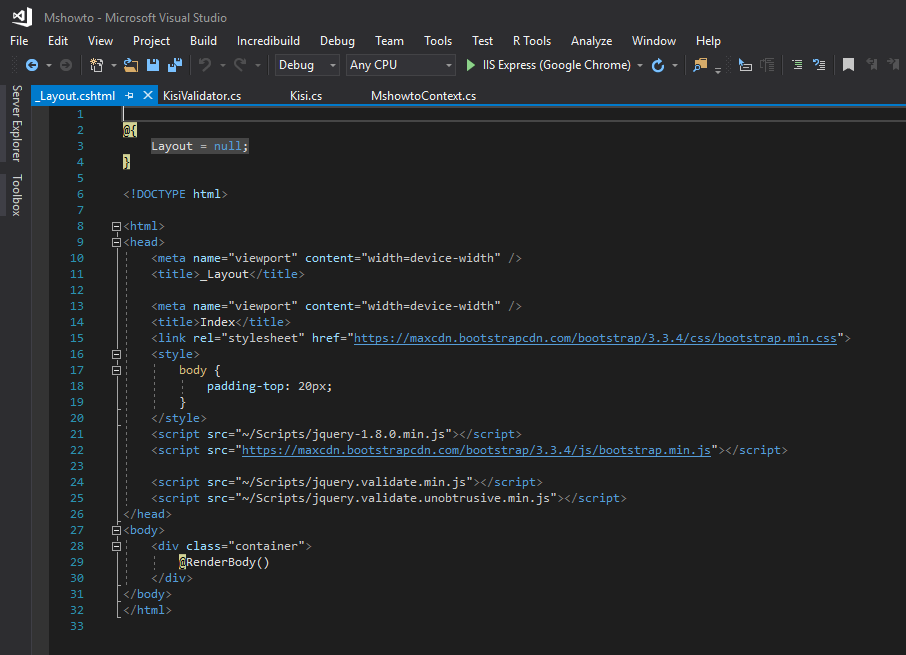
Task: Open the back navigation history dropdown
Action: coord(49,66)
